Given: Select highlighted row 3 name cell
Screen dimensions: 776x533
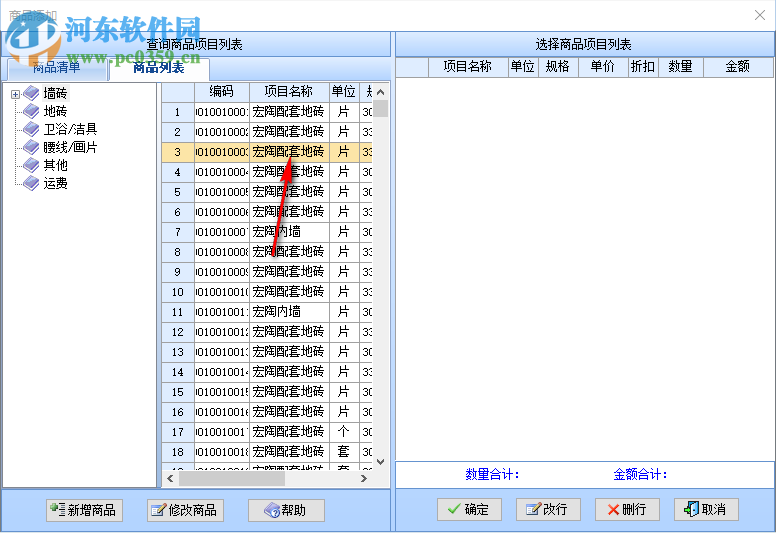Looking at the screenshot, I should tap(289, 152).
